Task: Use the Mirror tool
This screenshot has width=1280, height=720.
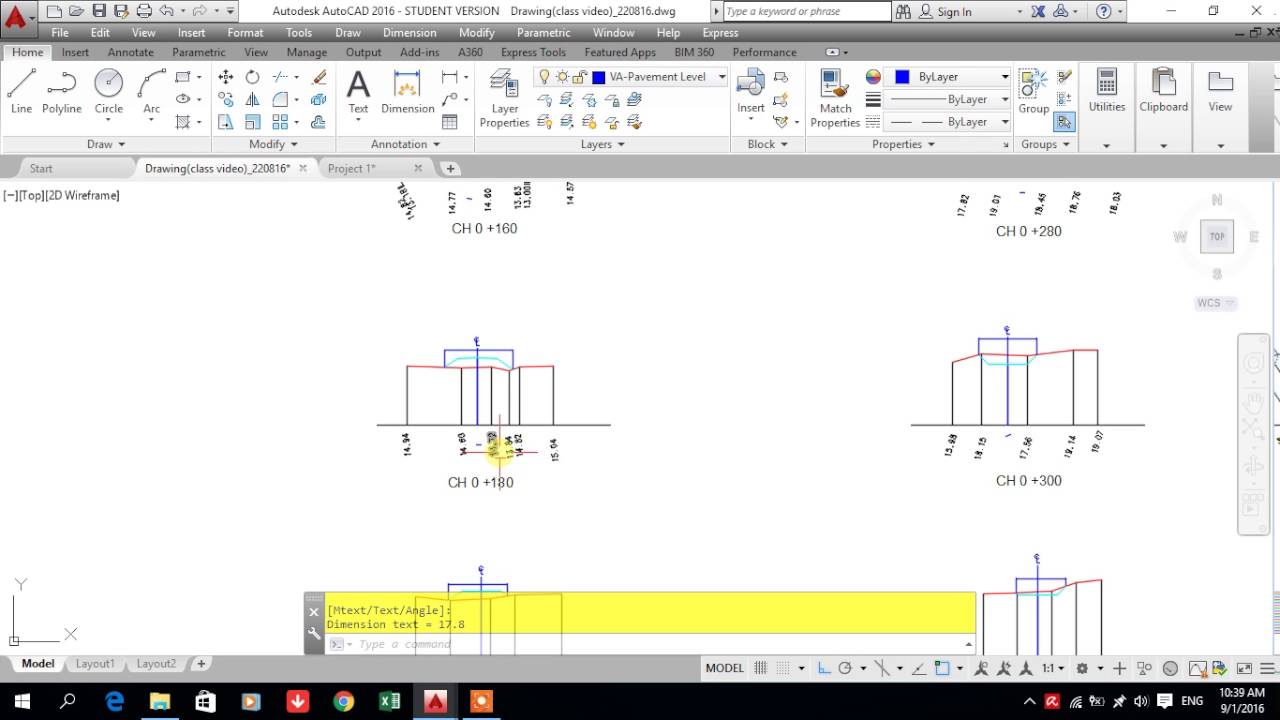Action: (252, 99)
